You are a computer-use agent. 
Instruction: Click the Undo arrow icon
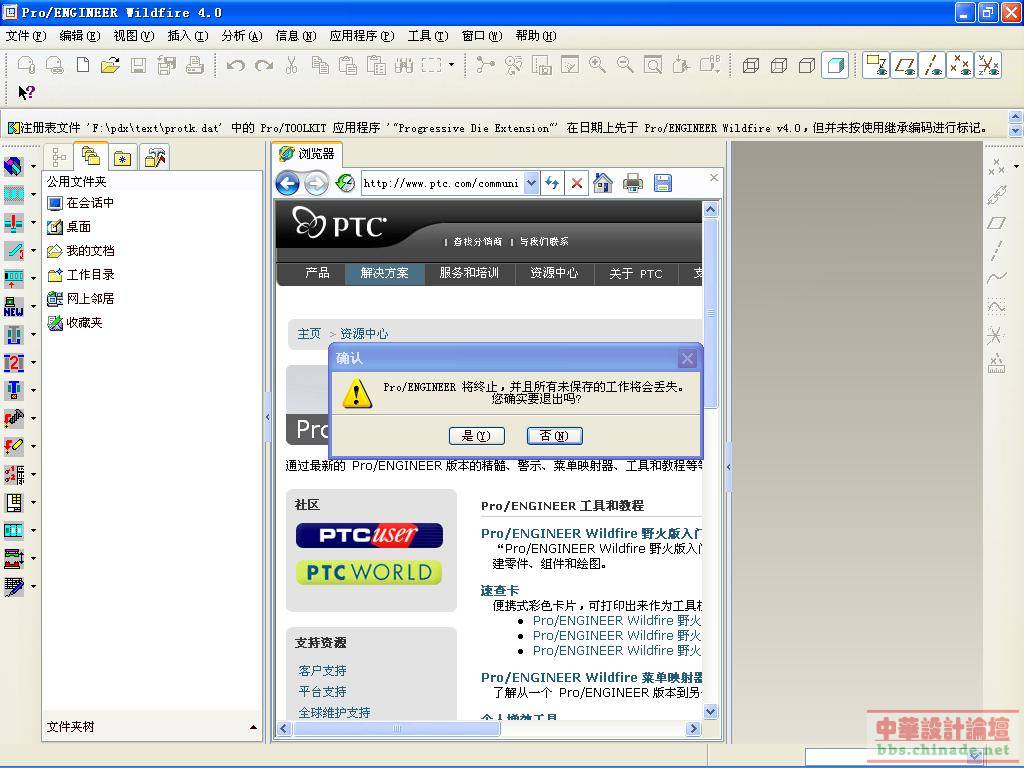pos(236,65)
